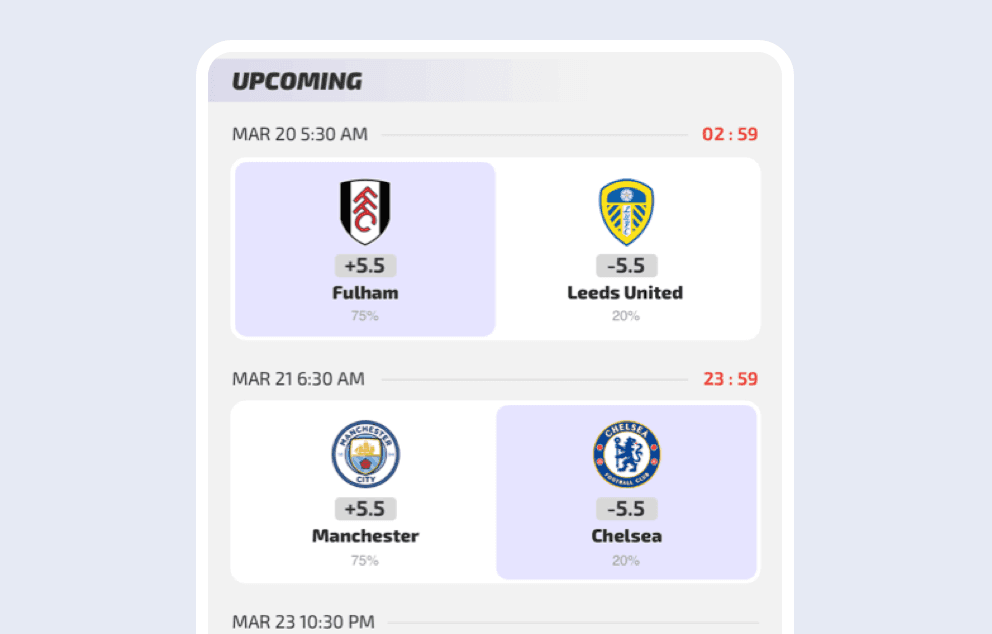992x634 pixels.
Task: Choose the Chelsea team name
Action: tap(626, 536)
